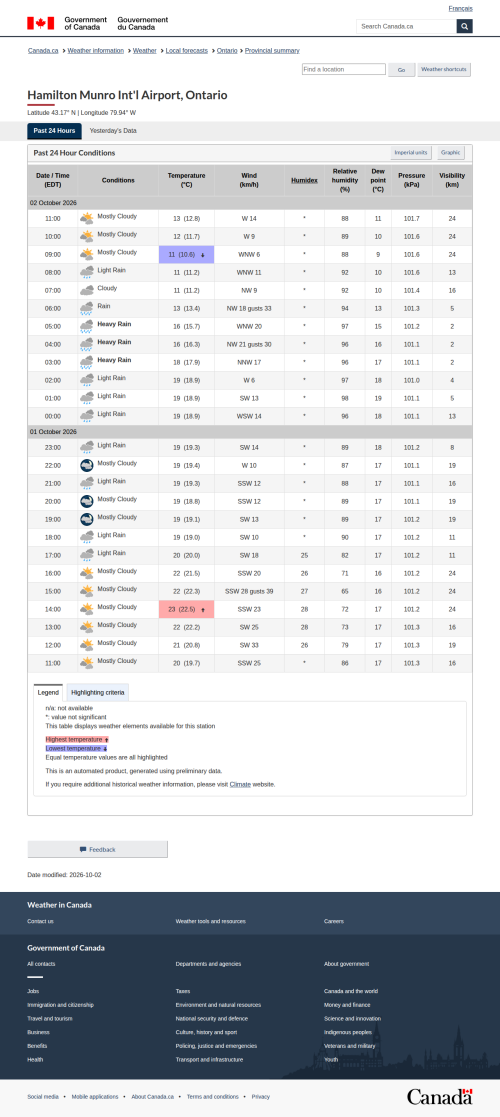The width and height of the screenshot is (500, 1117).
Task: Click night Mostly Cloudy icon in 22:00 row
Action: pos(87,465)
